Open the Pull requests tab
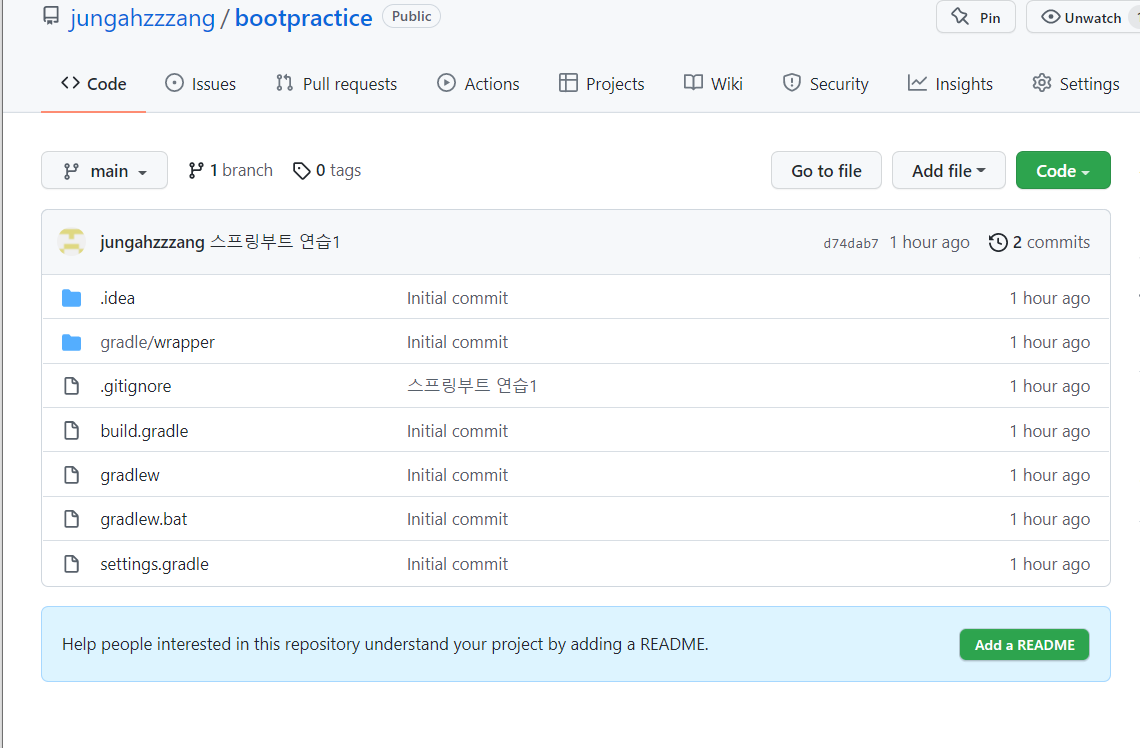Image resolution: width=1140 pixels, height=748 pixels. [337, 84]
